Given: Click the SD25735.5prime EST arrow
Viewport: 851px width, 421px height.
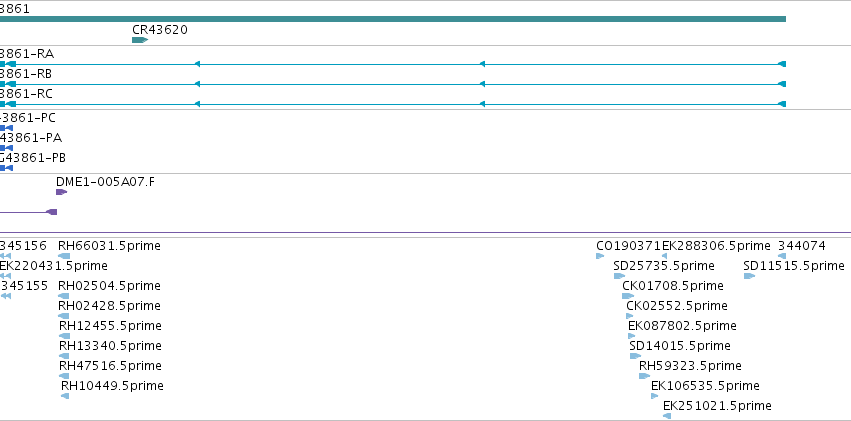Looking at the screenshot, I should (x=619, y=276).
